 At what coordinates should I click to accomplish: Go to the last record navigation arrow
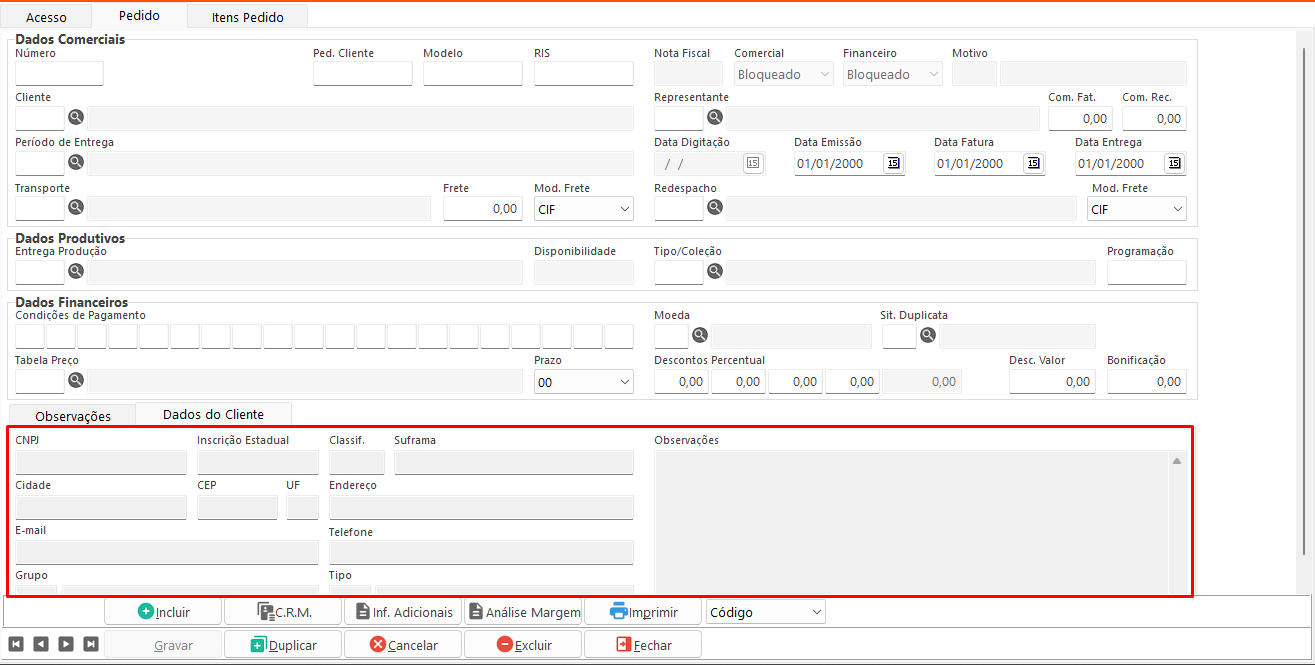[x=91, y=644]
